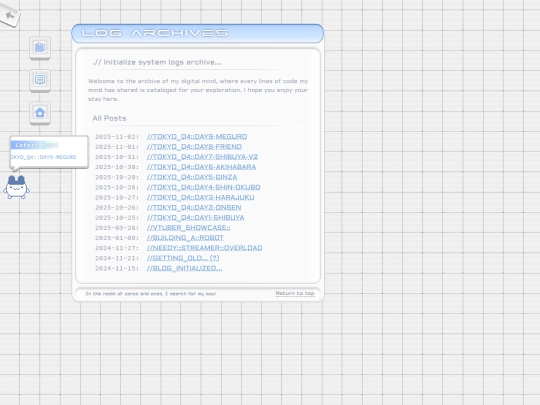The image size is (540, 405).
Task: Open the files folder sidebar icon
Action: [x=40, y=47]
